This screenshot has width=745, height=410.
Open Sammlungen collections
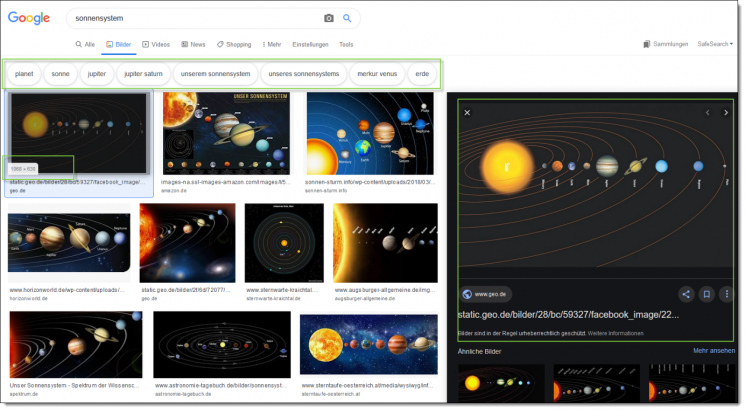click(x=666, y=44)
